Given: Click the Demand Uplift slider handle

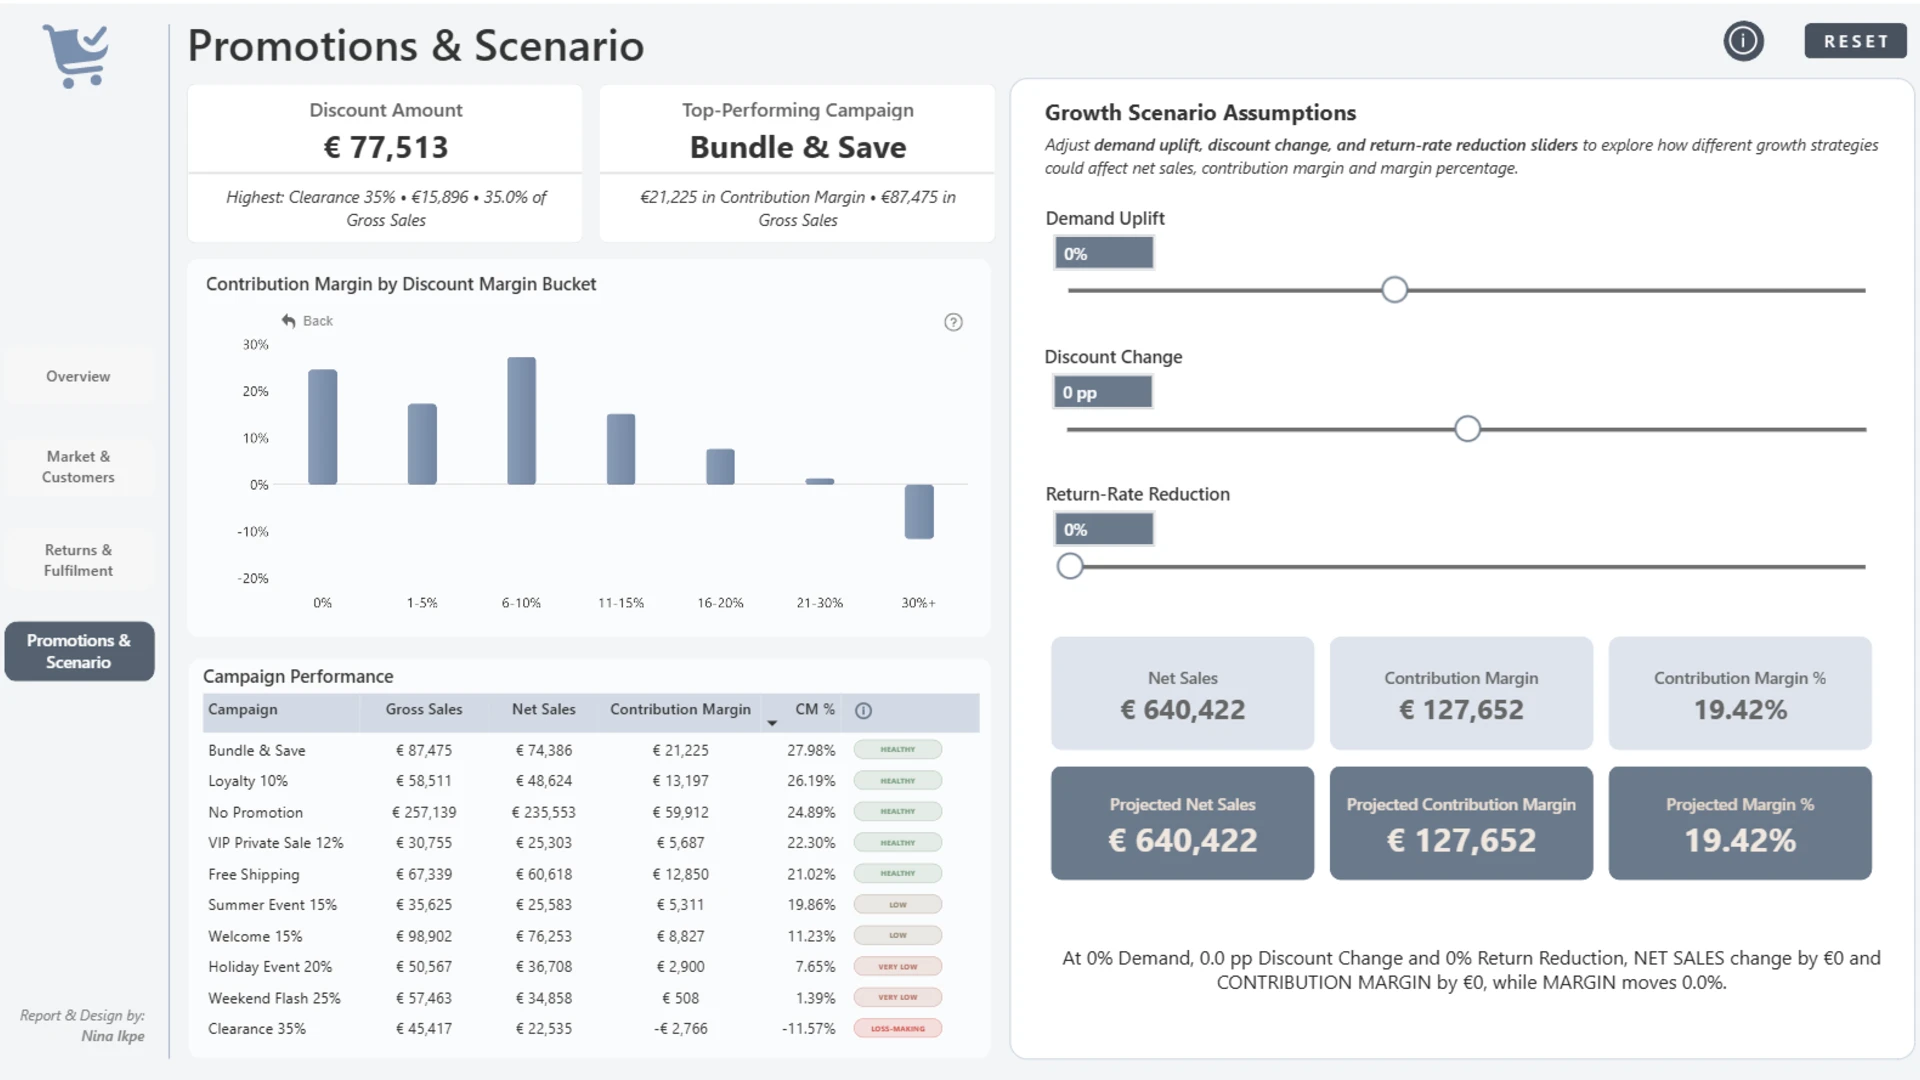Looking at the screenshot, I should pyautogui.click(x=1394, y=290).
